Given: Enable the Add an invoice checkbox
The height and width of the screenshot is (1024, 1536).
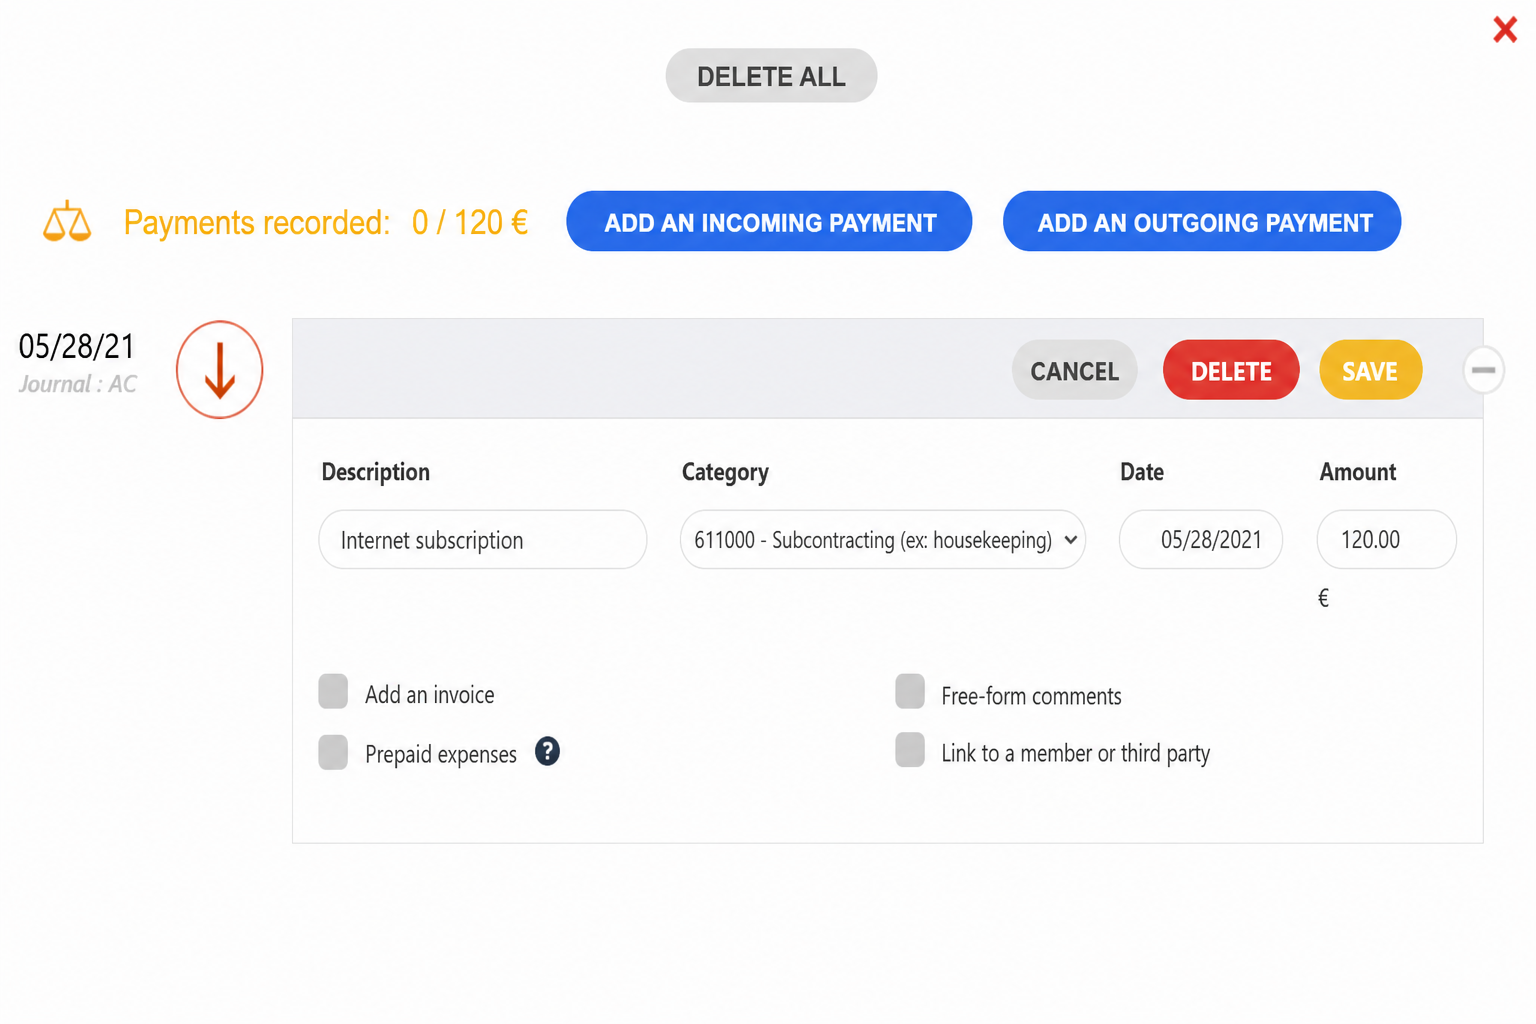Looking at the screenshot, I should 333,692.
